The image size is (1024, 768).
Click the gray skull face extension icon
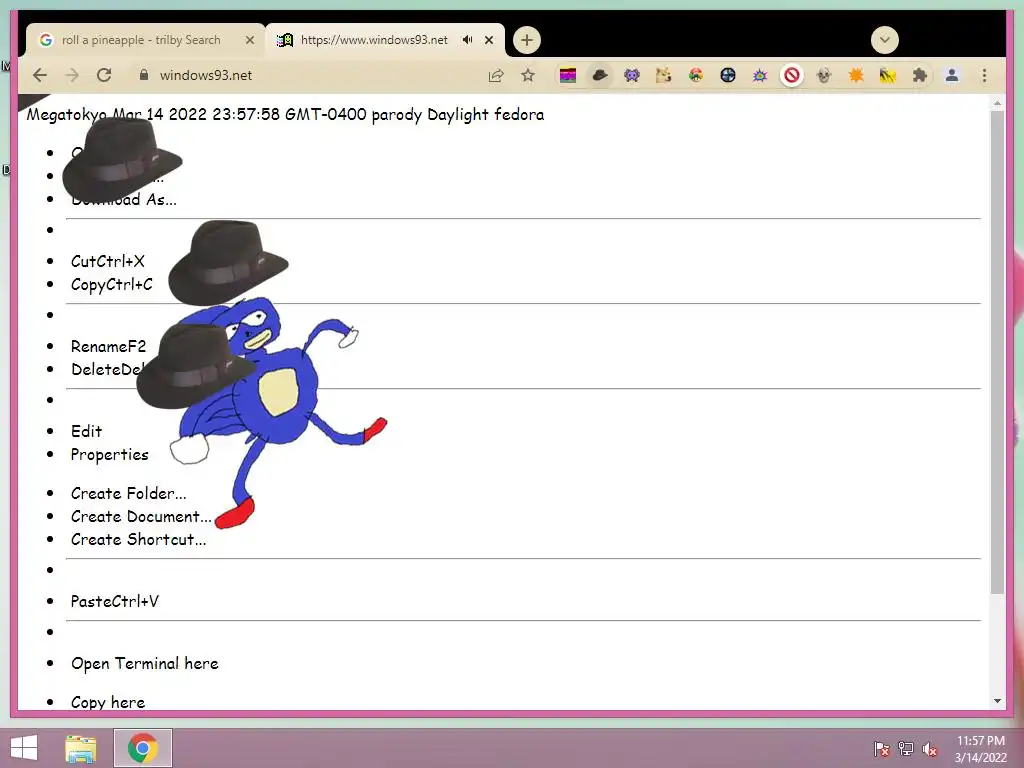pos(824,76)
